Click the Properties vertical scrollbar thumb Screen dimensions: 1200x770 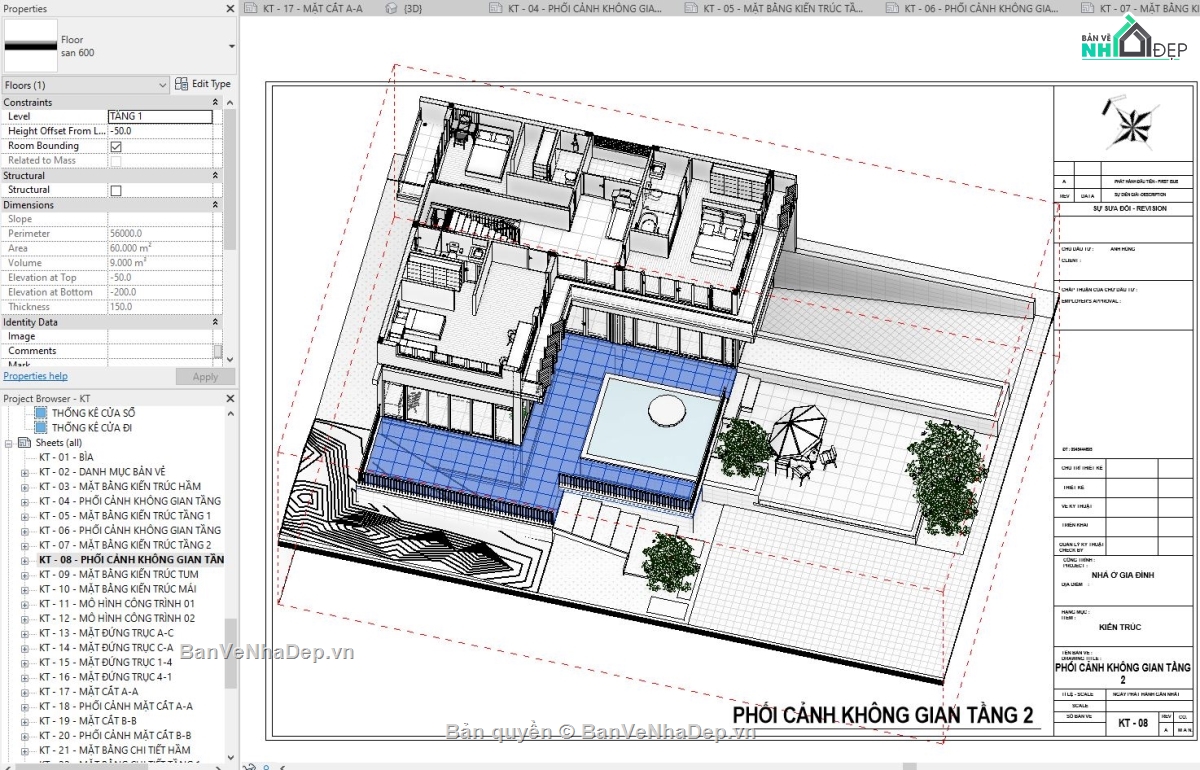231,180
